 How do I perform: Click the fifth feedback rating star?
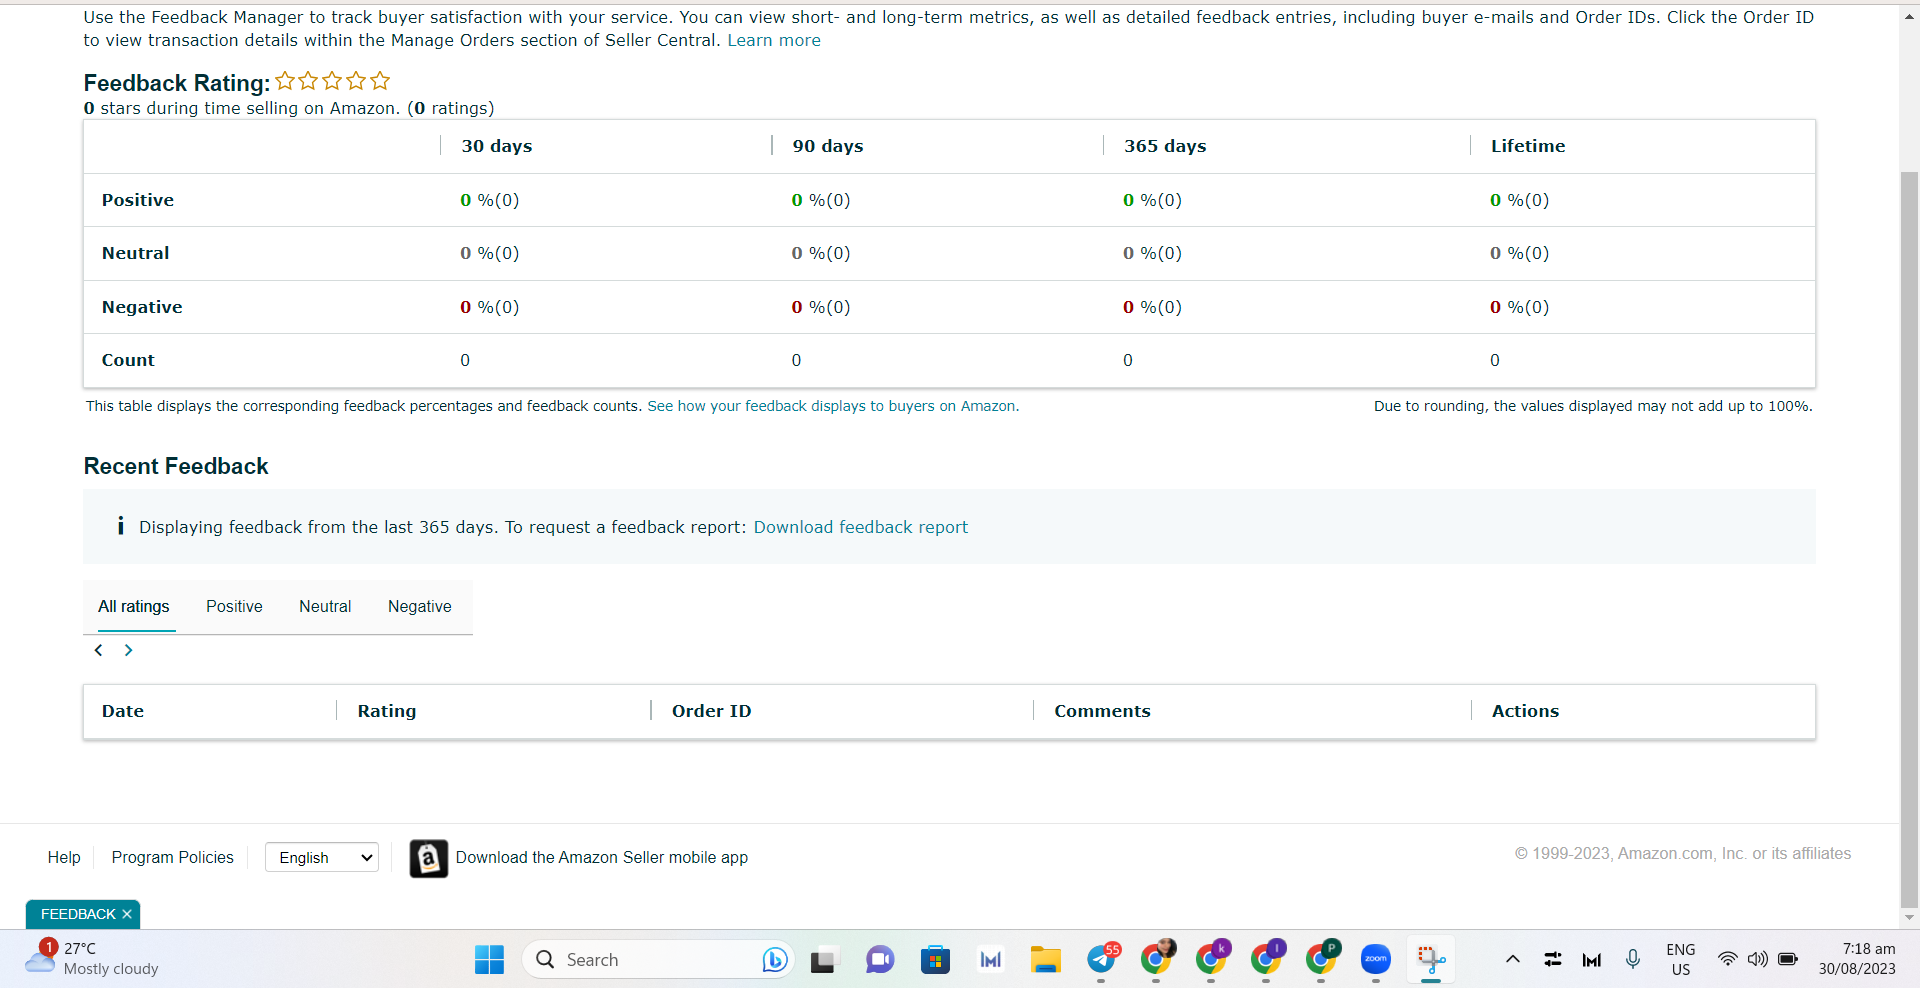(380, 81)
